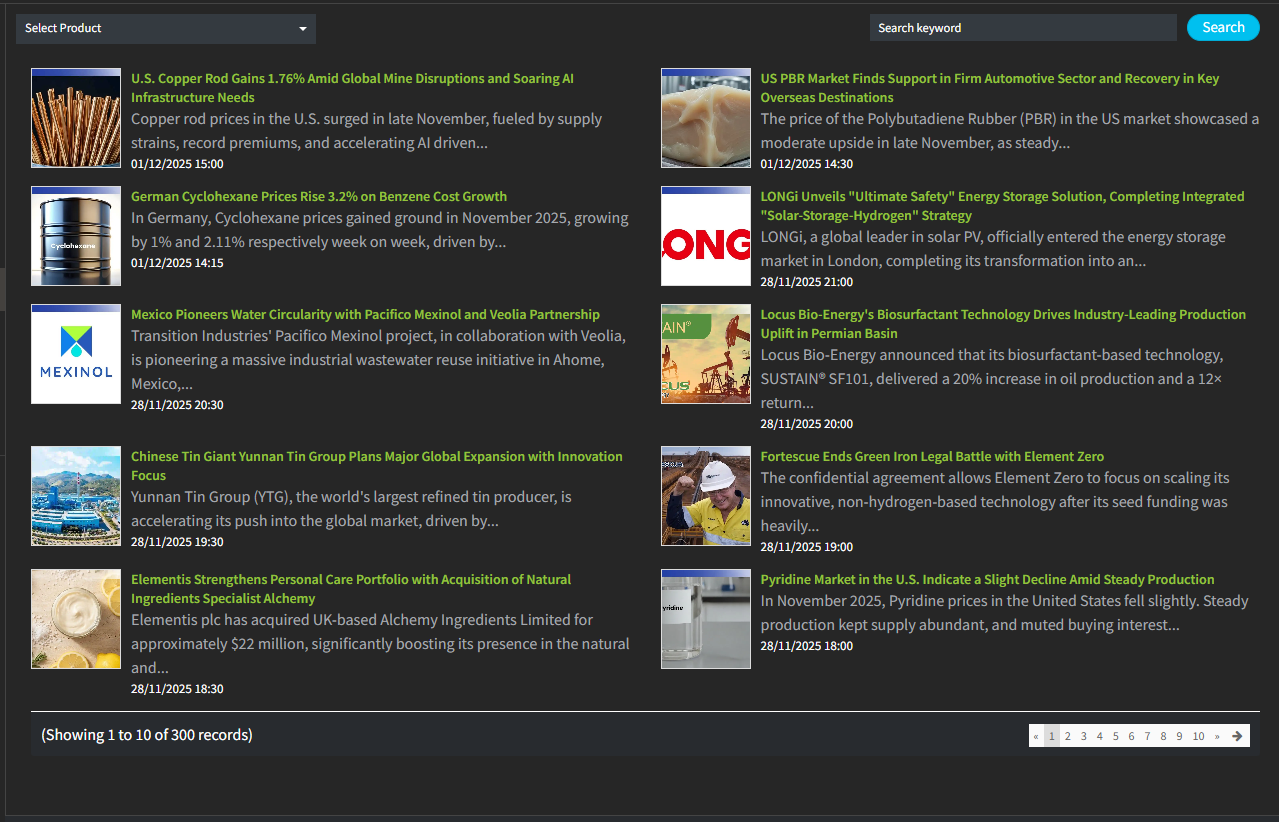Click the timestamp 28/11/2025 19:00

[807, 547]
